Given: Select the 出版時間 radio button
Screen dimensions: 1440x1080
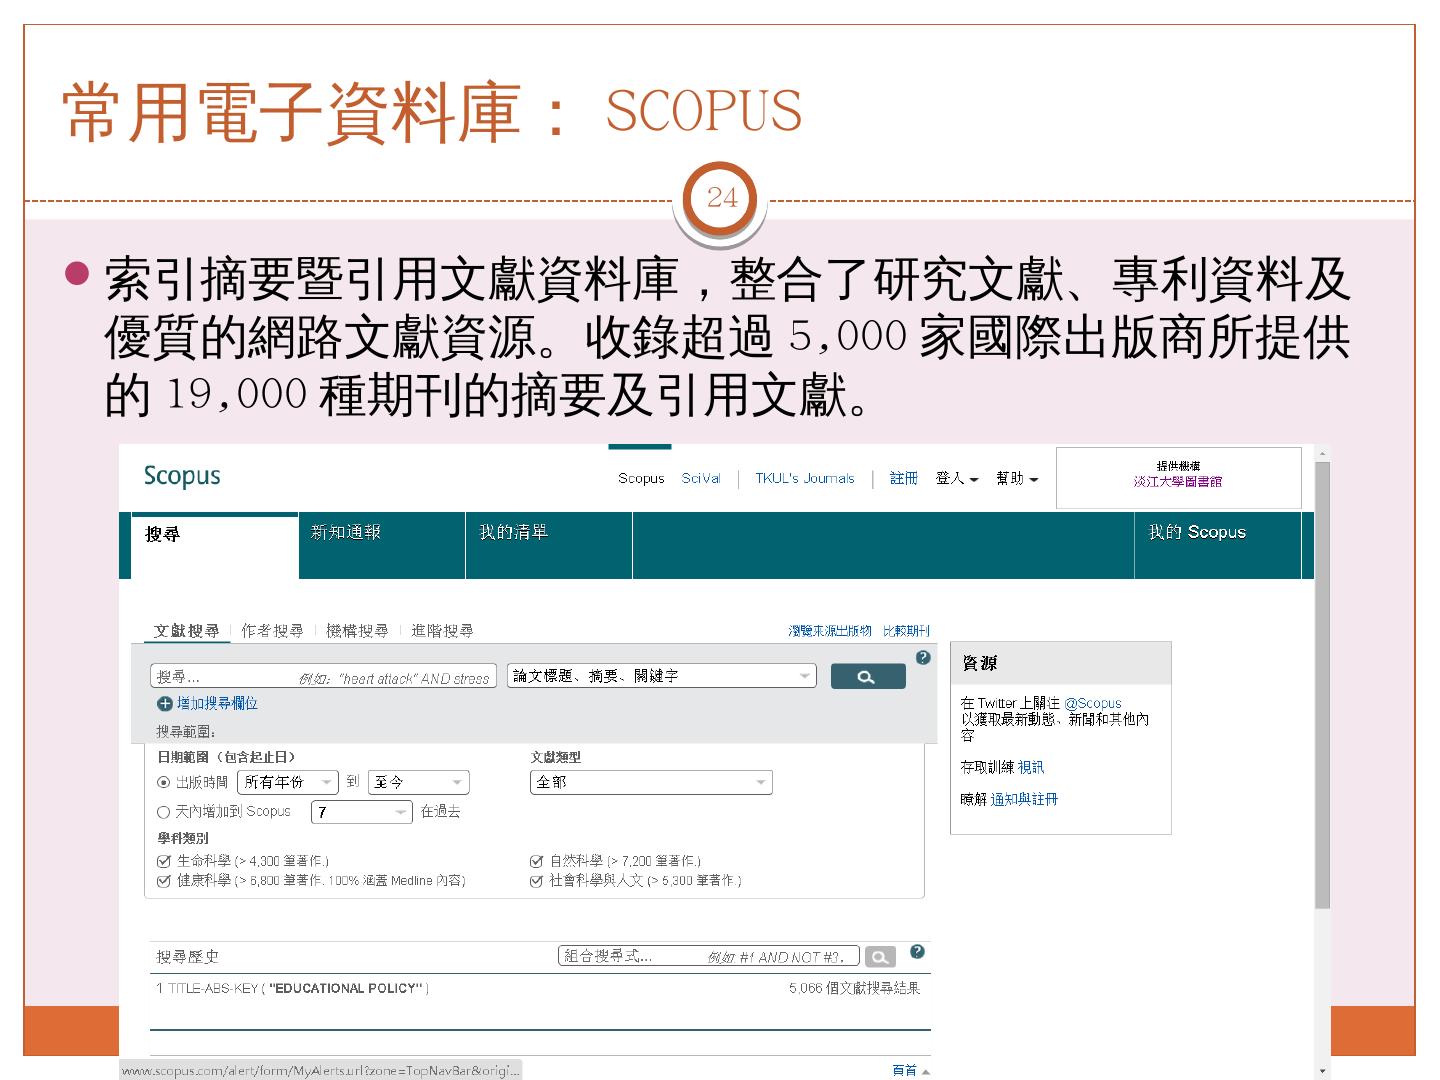Looking at the screenshot, I should (x=164, y=782).
